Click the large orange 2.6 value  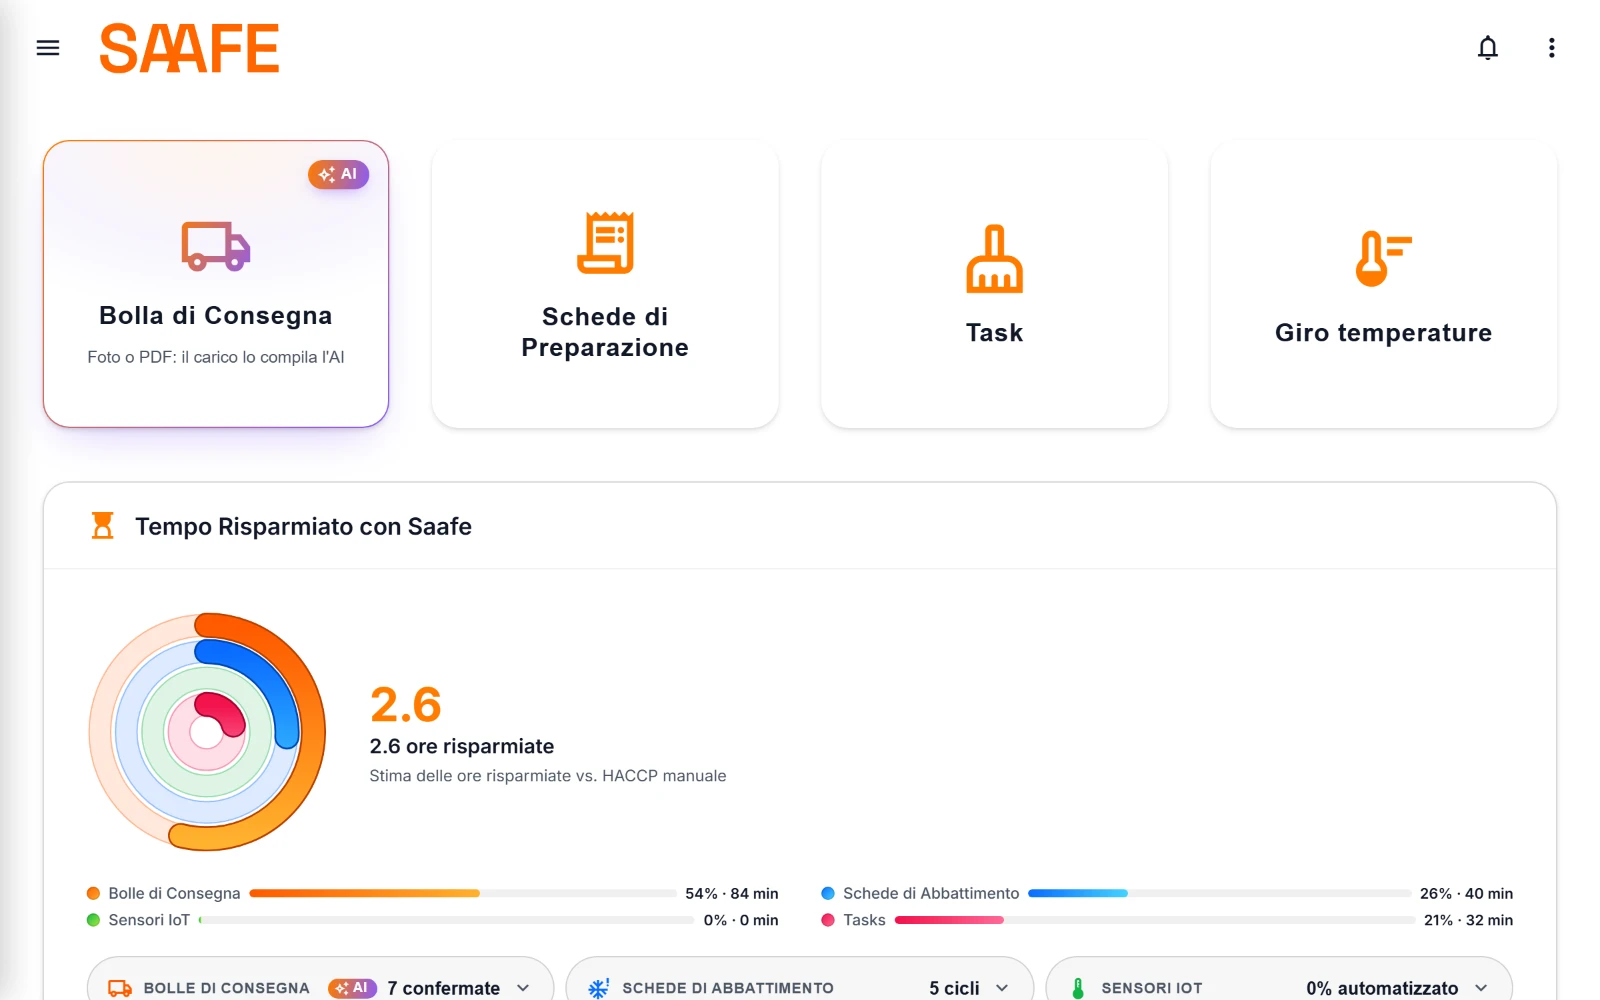(x=405, y=705)
